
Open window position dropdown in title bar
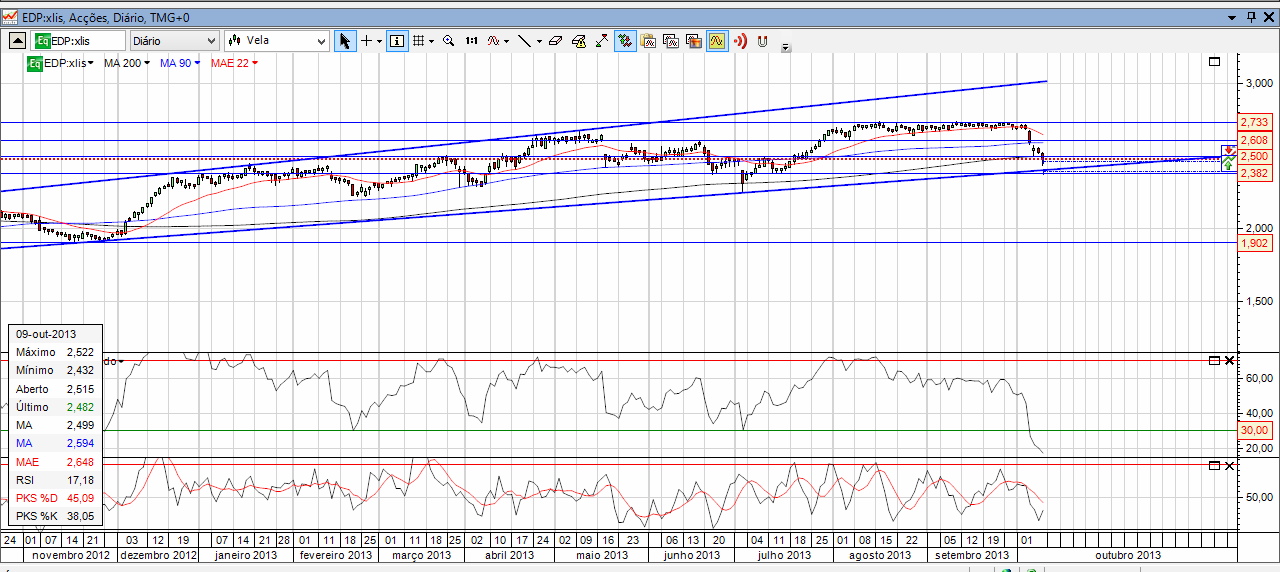(x=1234, y=18)
